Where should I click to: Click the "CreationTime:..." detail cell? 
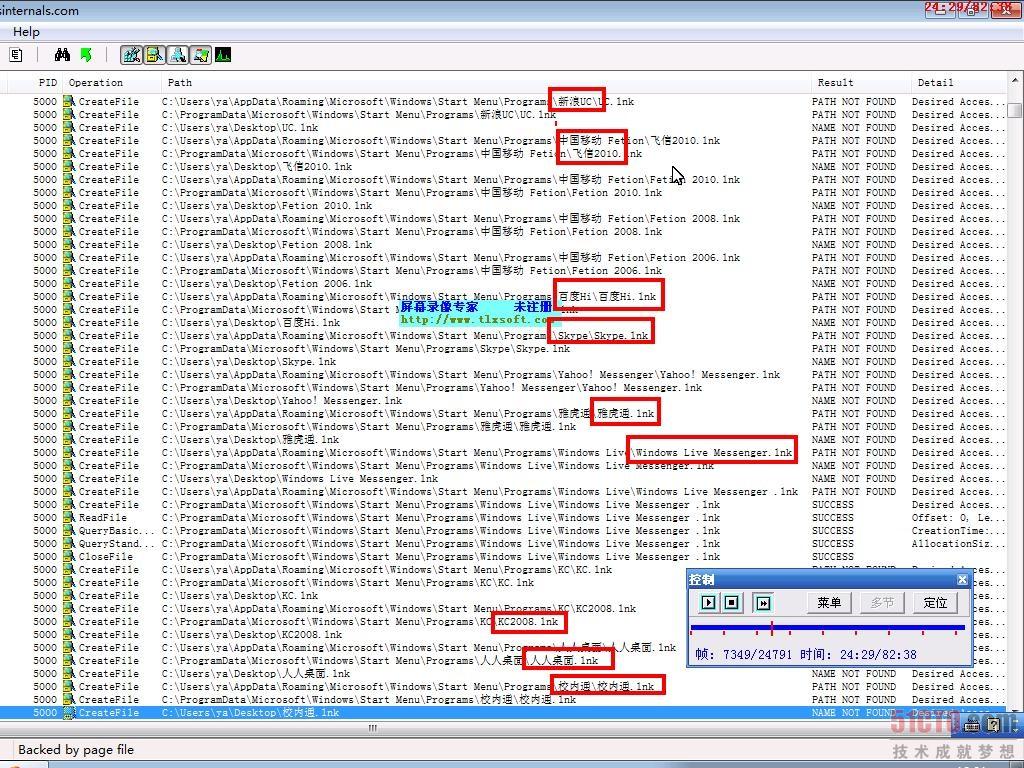coord(959,531)
